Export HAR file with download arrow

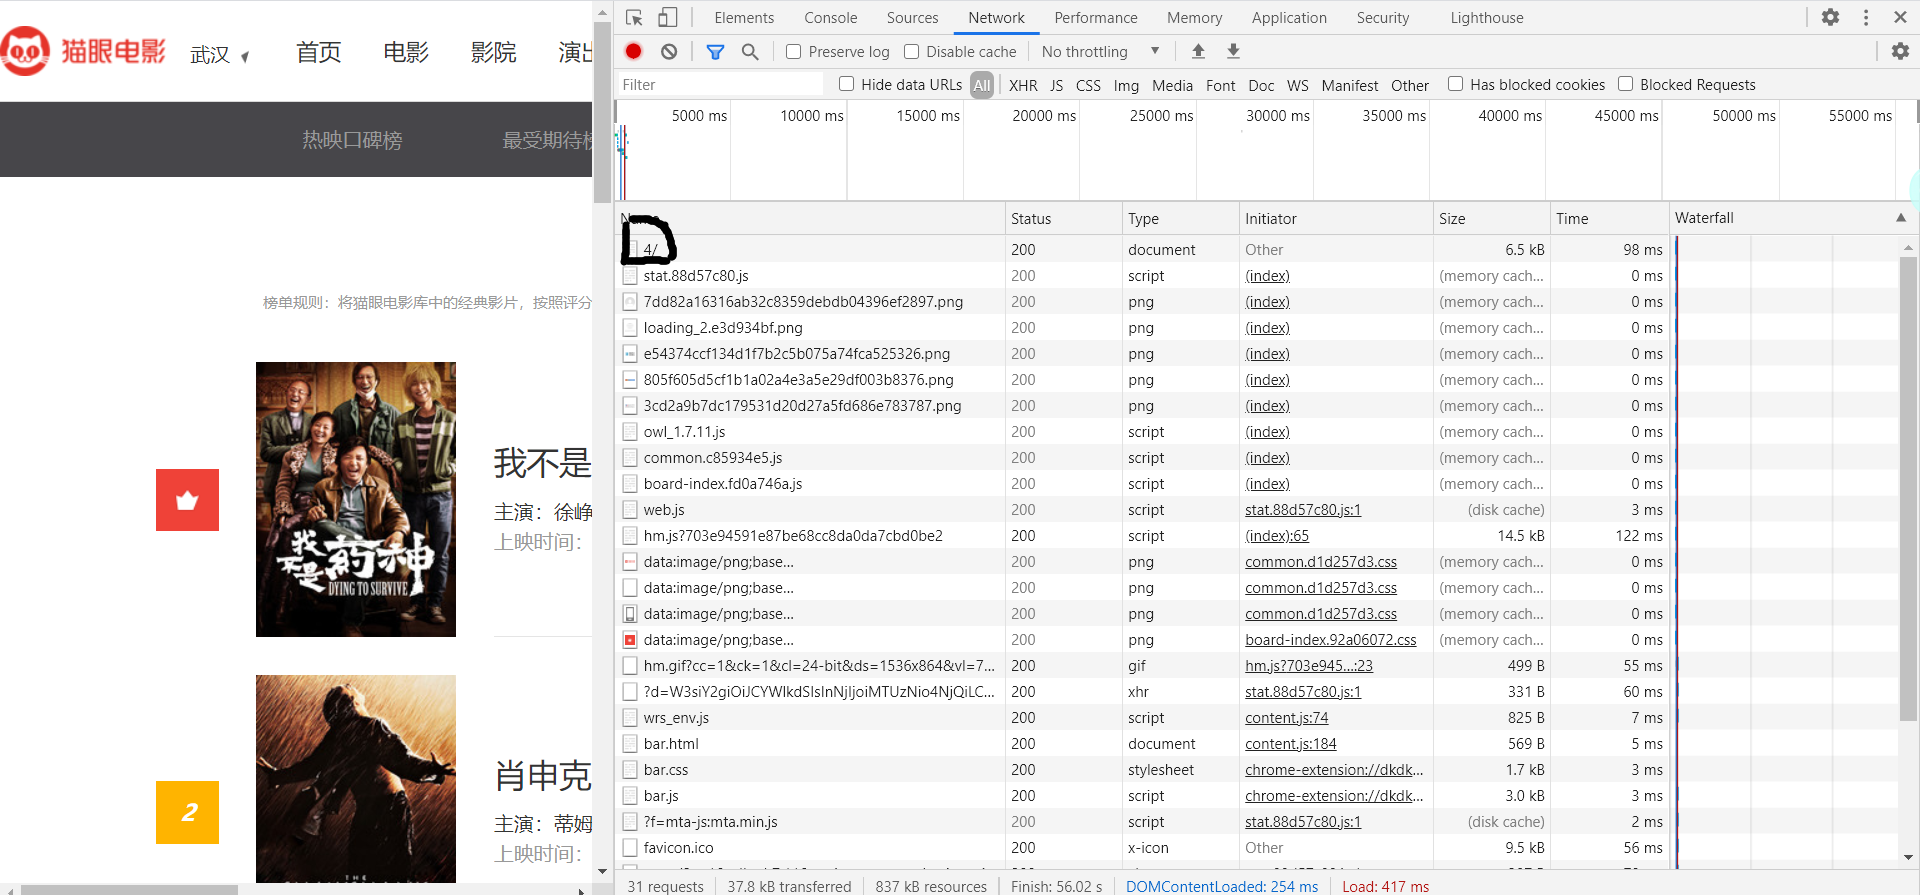tap(1233, 51)
